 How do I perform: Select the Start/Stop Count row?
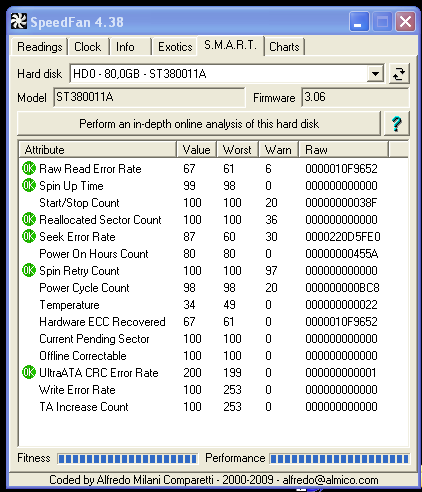[x=213, y=203]
